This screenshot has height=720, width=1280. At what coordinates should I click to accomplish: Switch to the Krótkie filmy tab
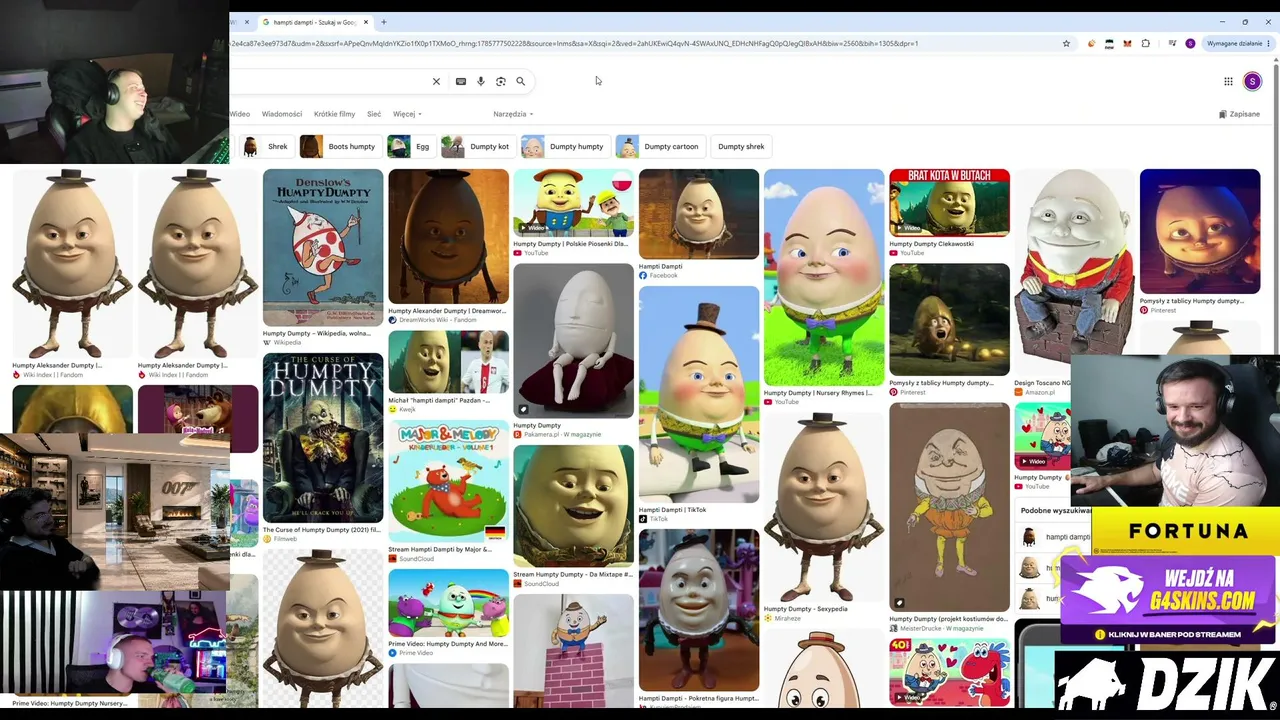334,114
